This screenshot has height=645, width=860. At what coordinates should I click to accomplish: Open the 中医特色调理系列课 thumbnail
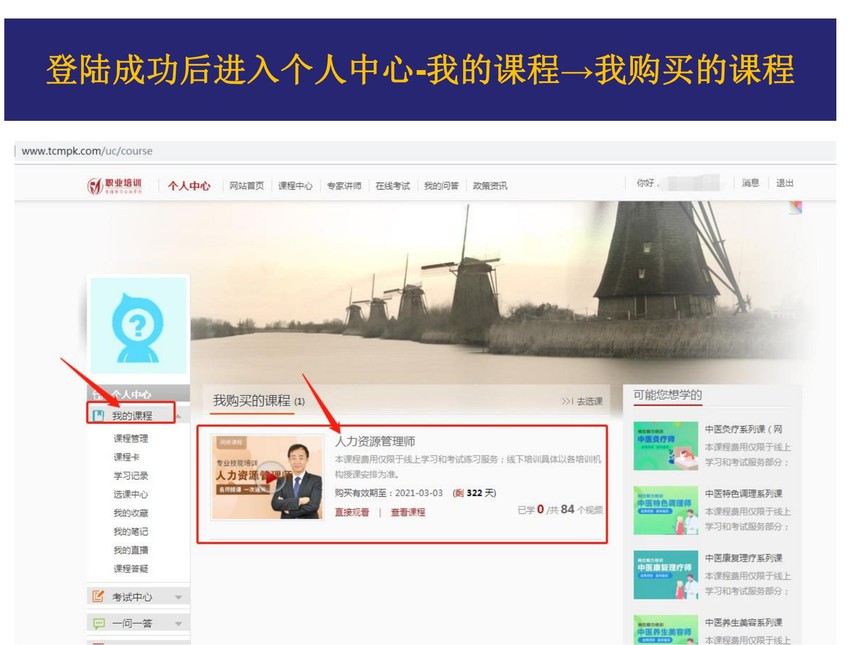pyautogui.click(x=666, y=510)
